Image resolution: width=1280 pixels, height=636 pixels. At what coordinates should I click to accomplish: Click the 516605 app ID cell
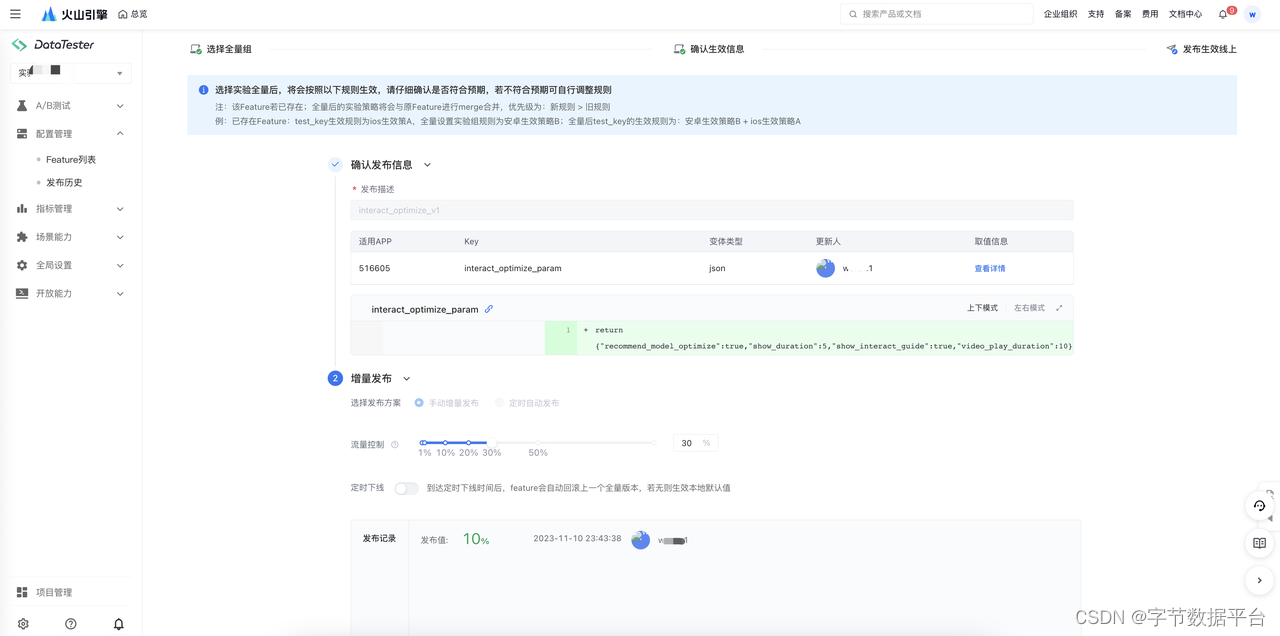(375, 269)
